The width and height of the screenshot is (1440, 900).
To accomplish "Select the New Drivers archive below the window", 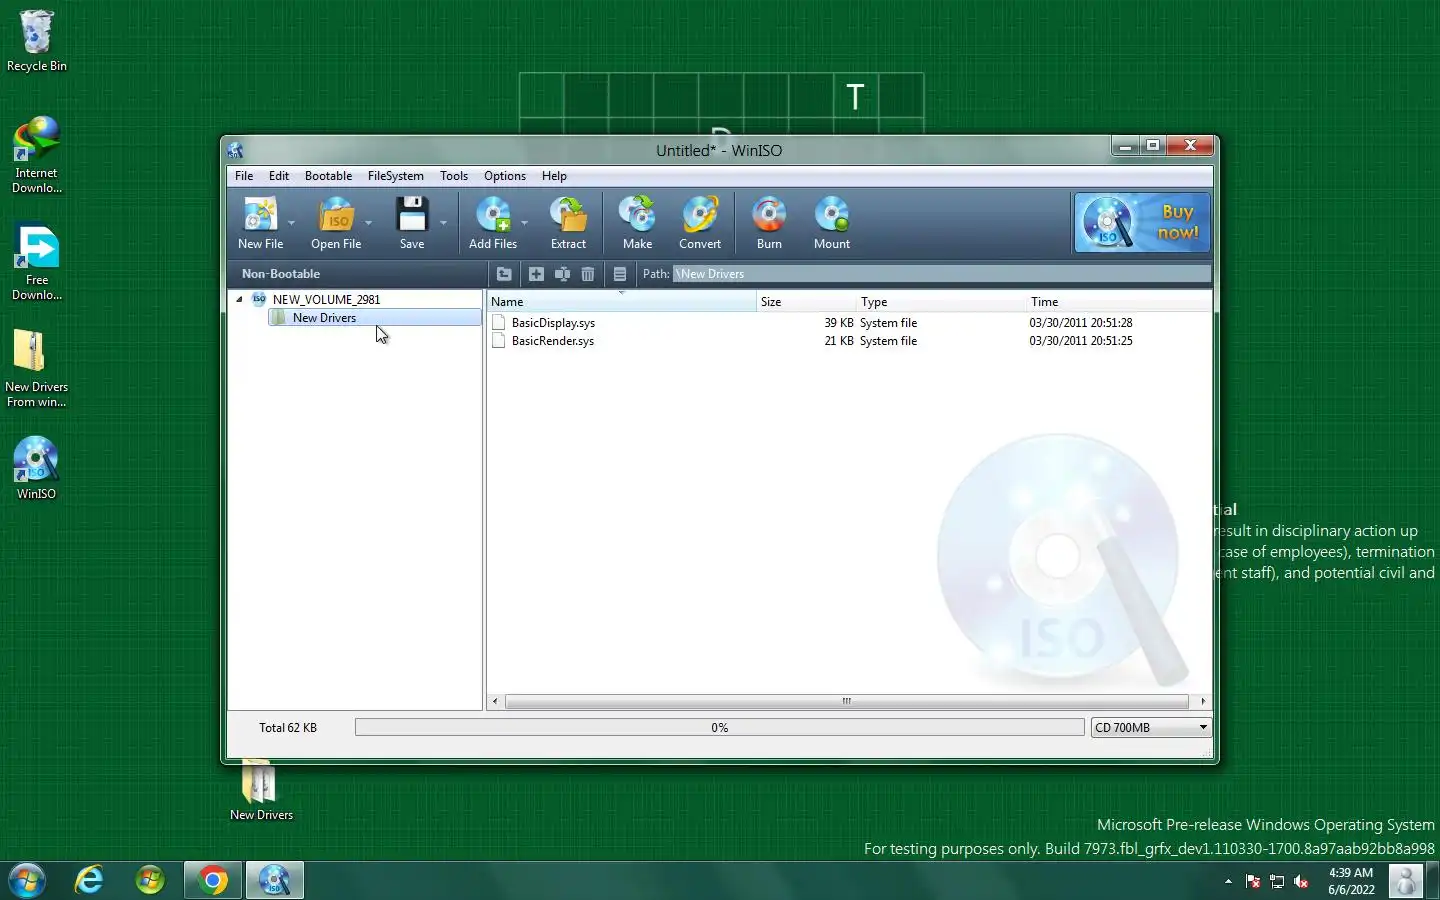I will pyautogui.click(x=261, y=792).
